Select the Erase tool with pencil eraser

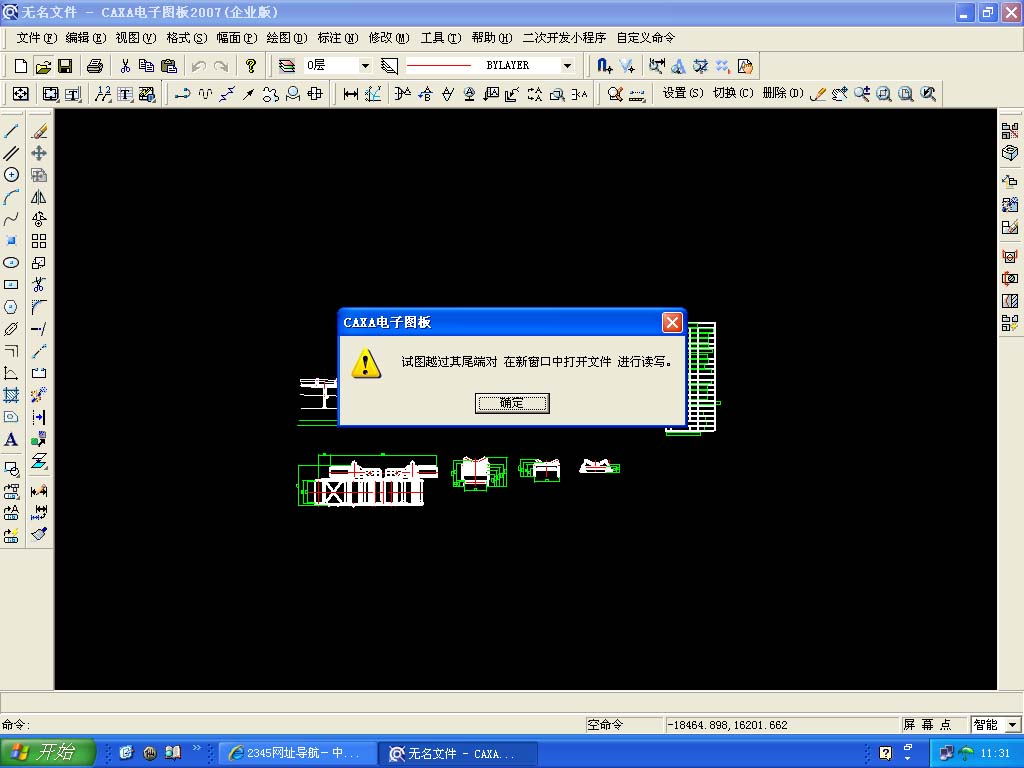(39, 131)
